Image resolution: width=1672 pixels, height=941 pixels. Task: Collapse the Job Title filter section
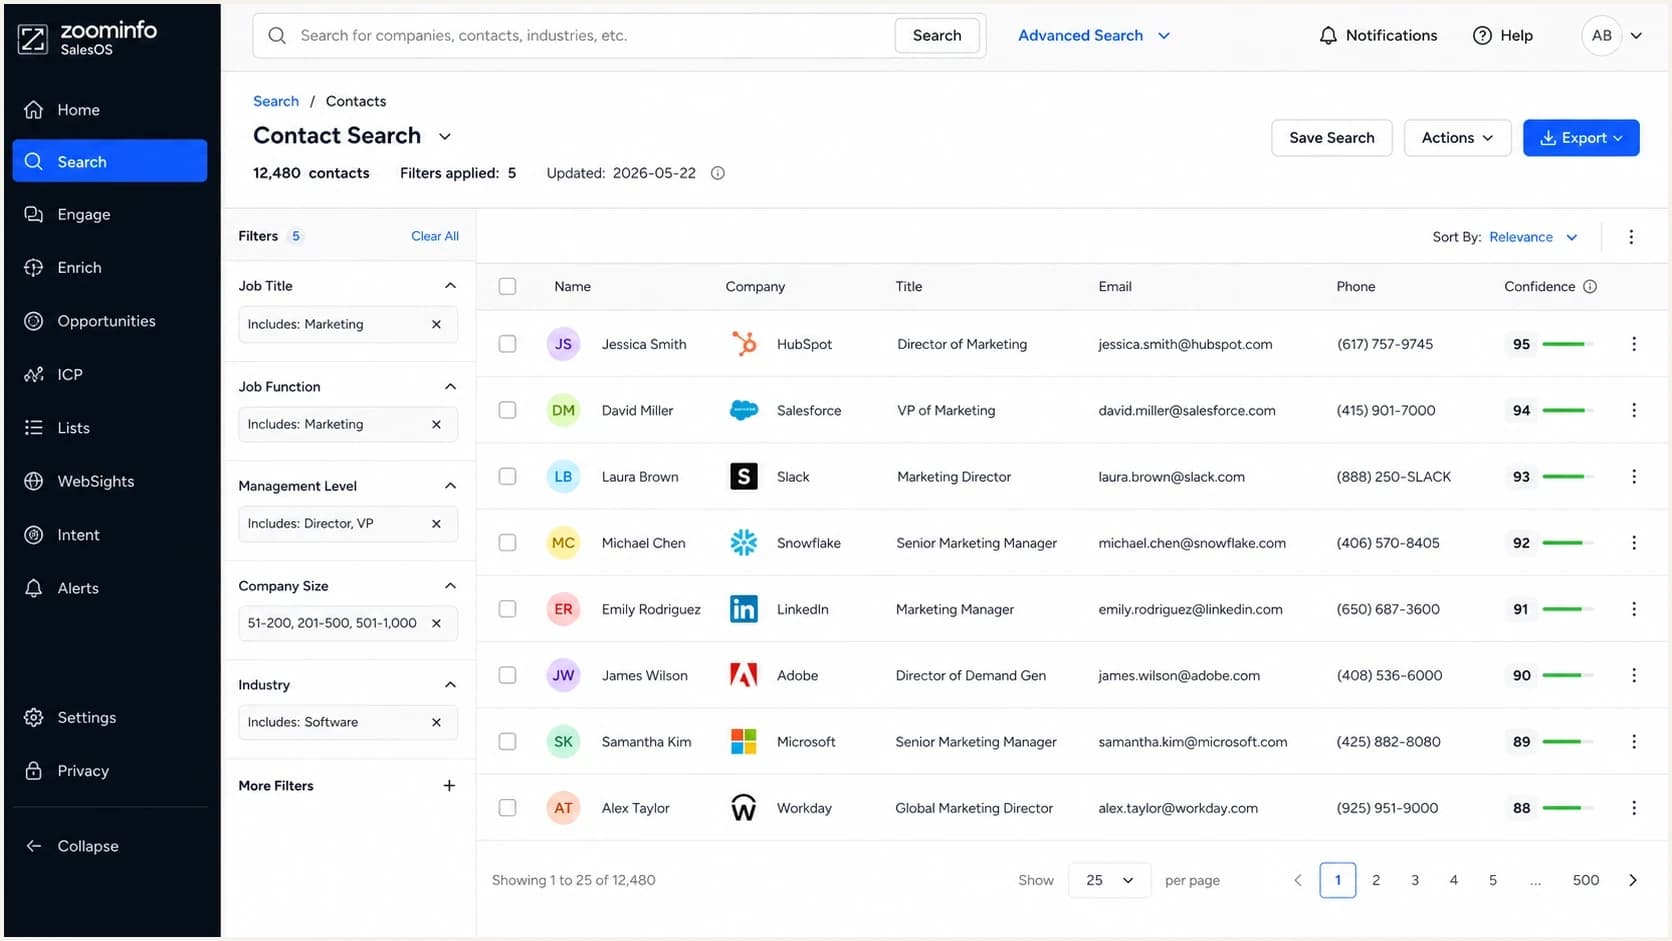[x=450, y=286]
